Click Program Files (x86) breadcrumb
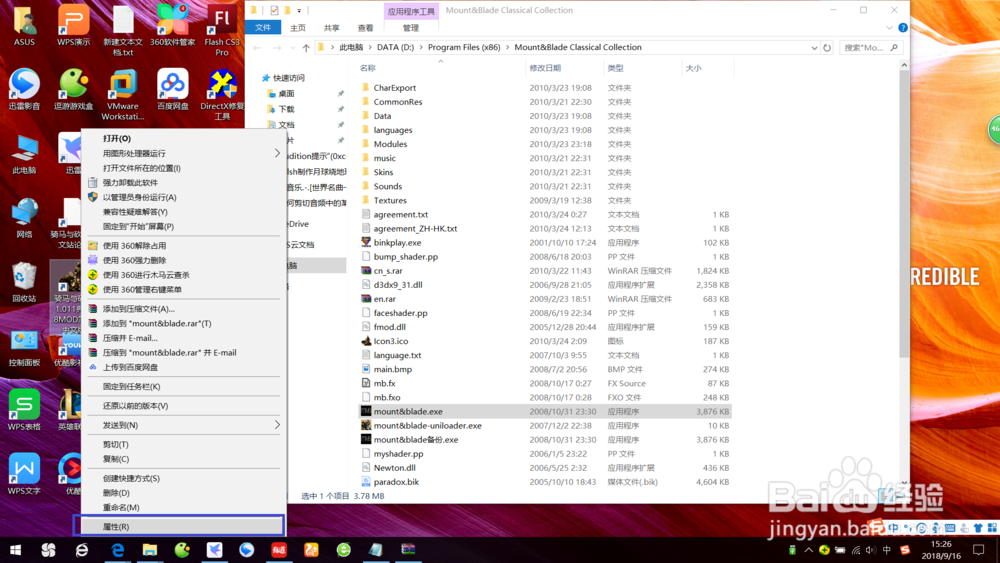 [464, 47]
